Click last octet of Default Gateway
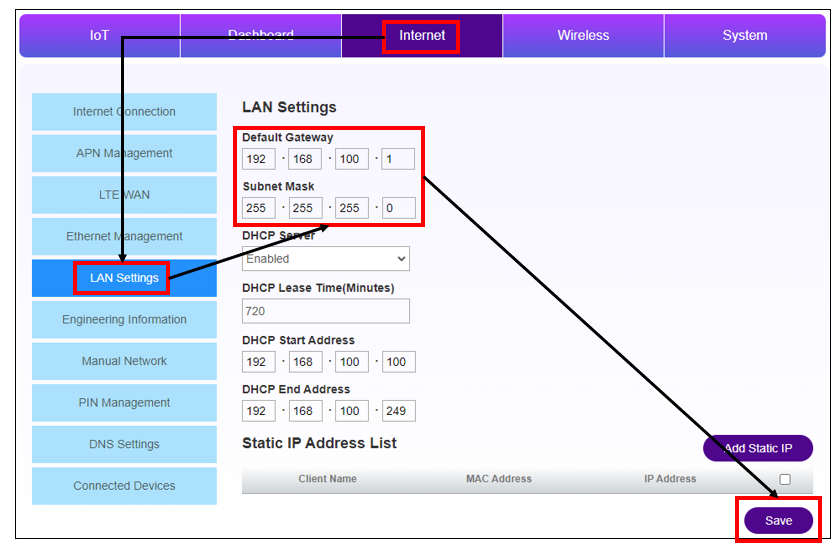Image resolution: width=838 pixels, height=549 pixels. point(397,159)
